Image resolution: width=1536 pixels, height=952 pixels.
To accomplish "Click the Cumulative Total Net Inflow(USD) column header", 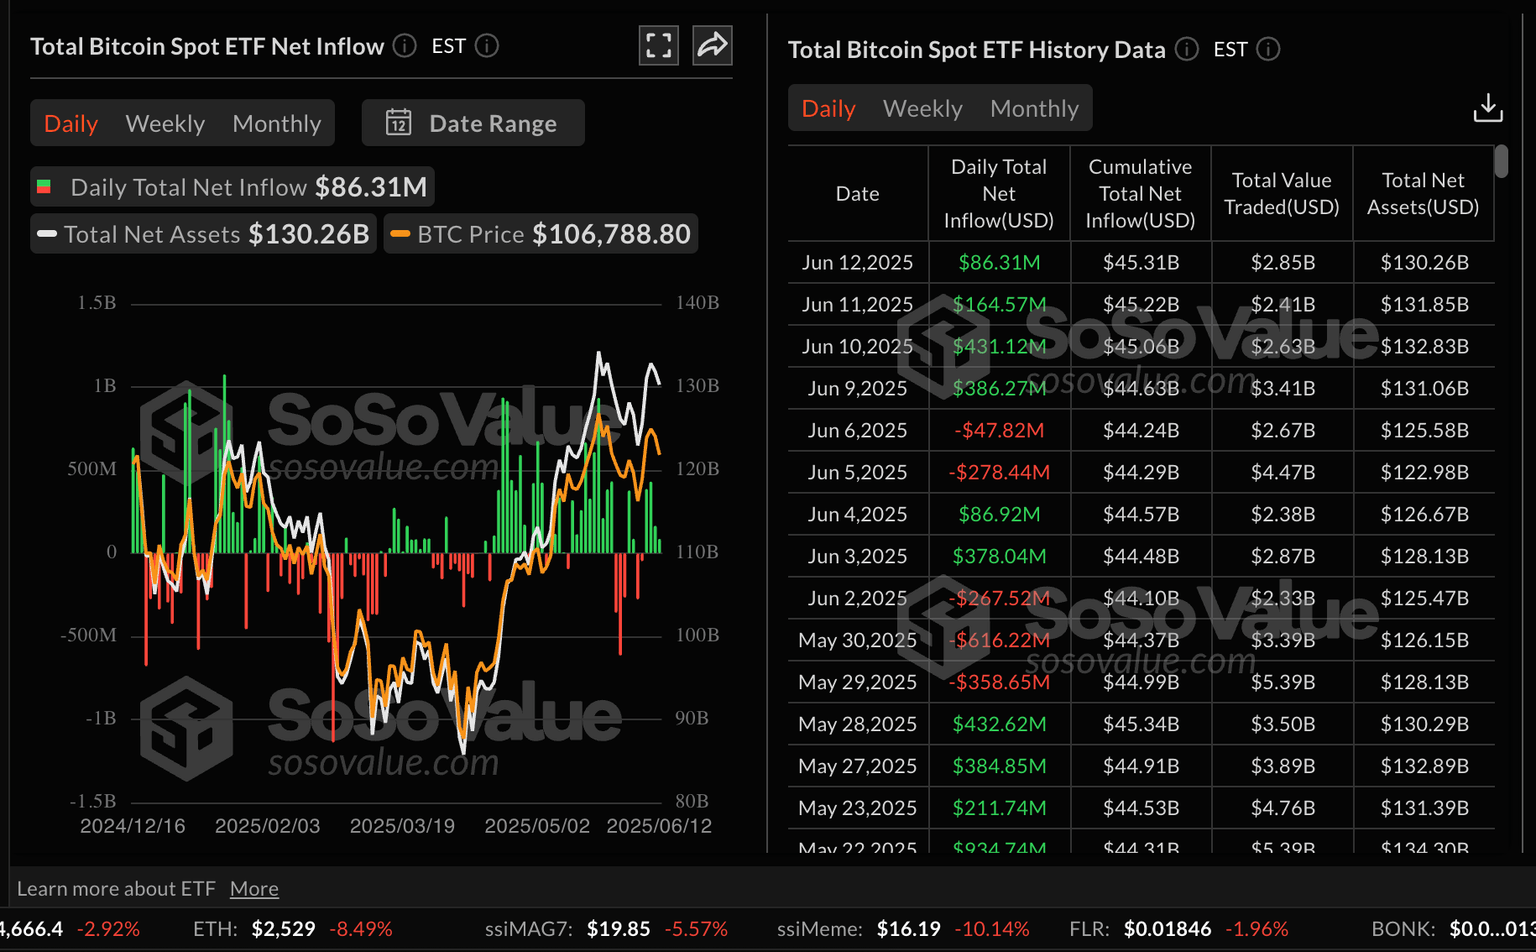I will (1140, 194).
